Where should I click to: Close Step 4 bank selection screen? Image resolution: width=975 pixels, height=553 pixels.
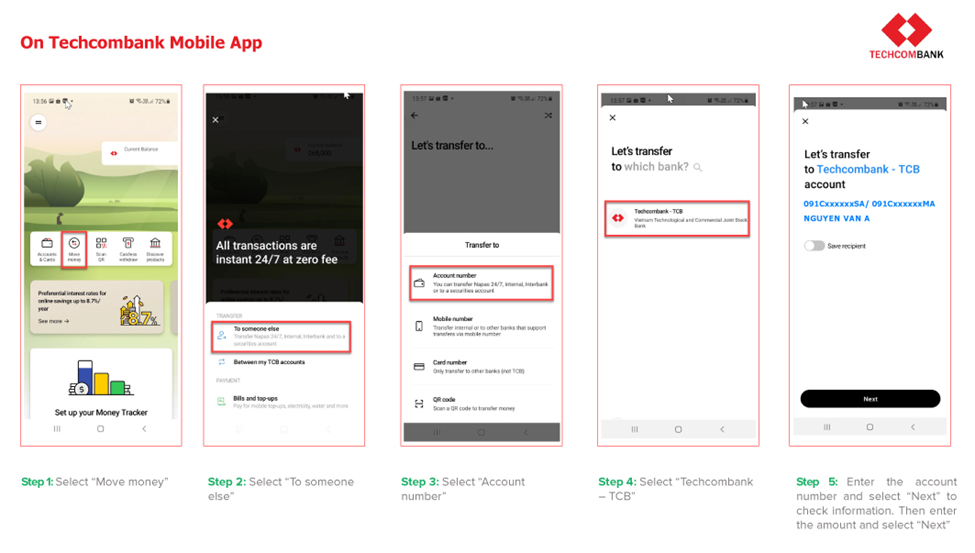612,118
